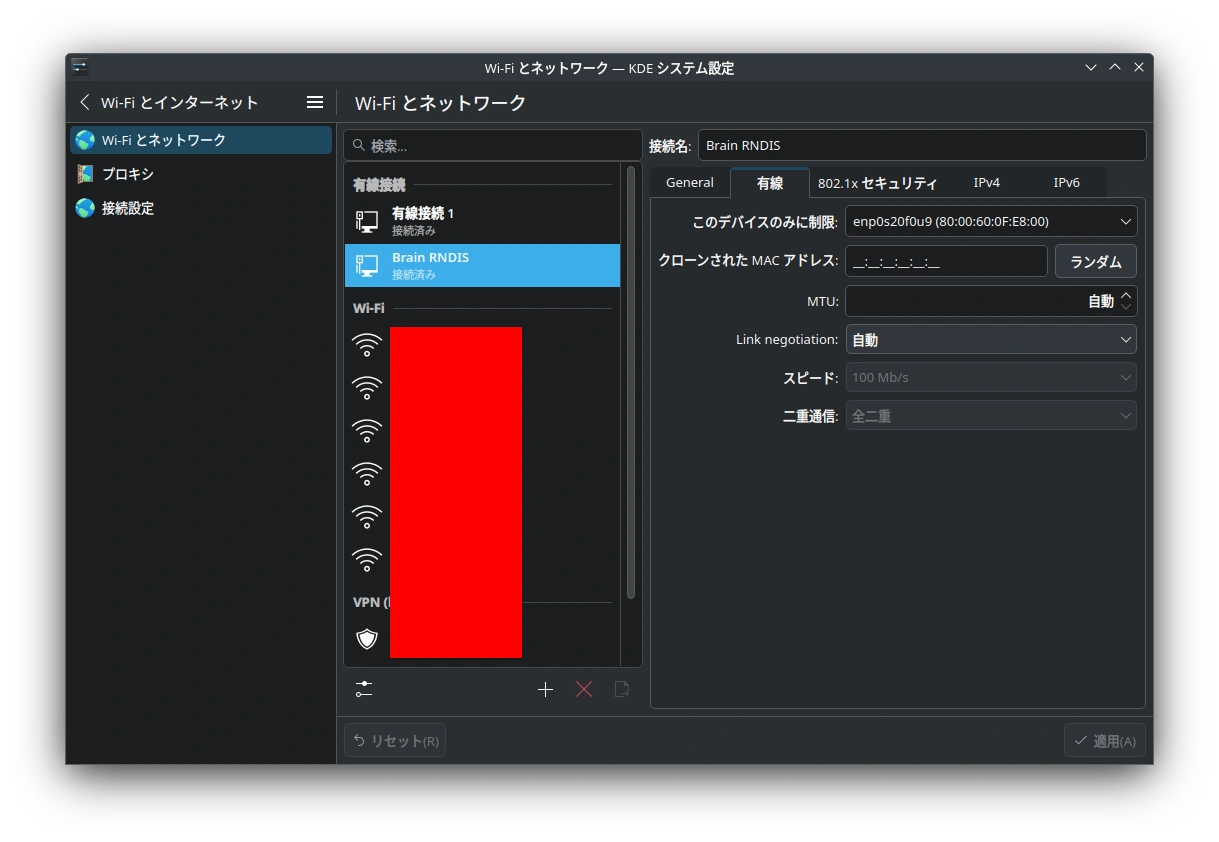
Task: Open このデバイスのみに制限 device dropdown
Action: click(991, 221)
